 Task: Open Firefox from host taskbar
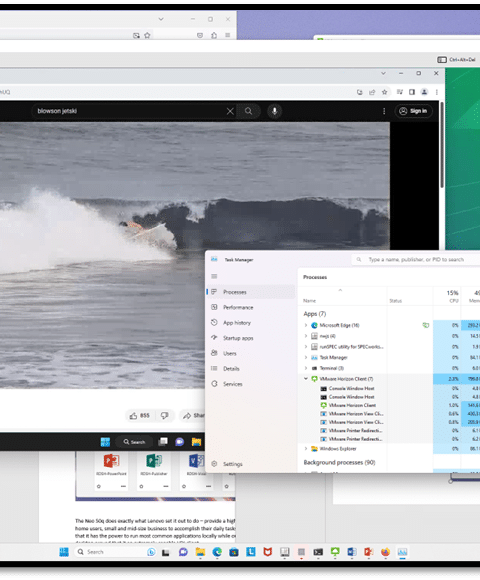(x=385, y=552)
